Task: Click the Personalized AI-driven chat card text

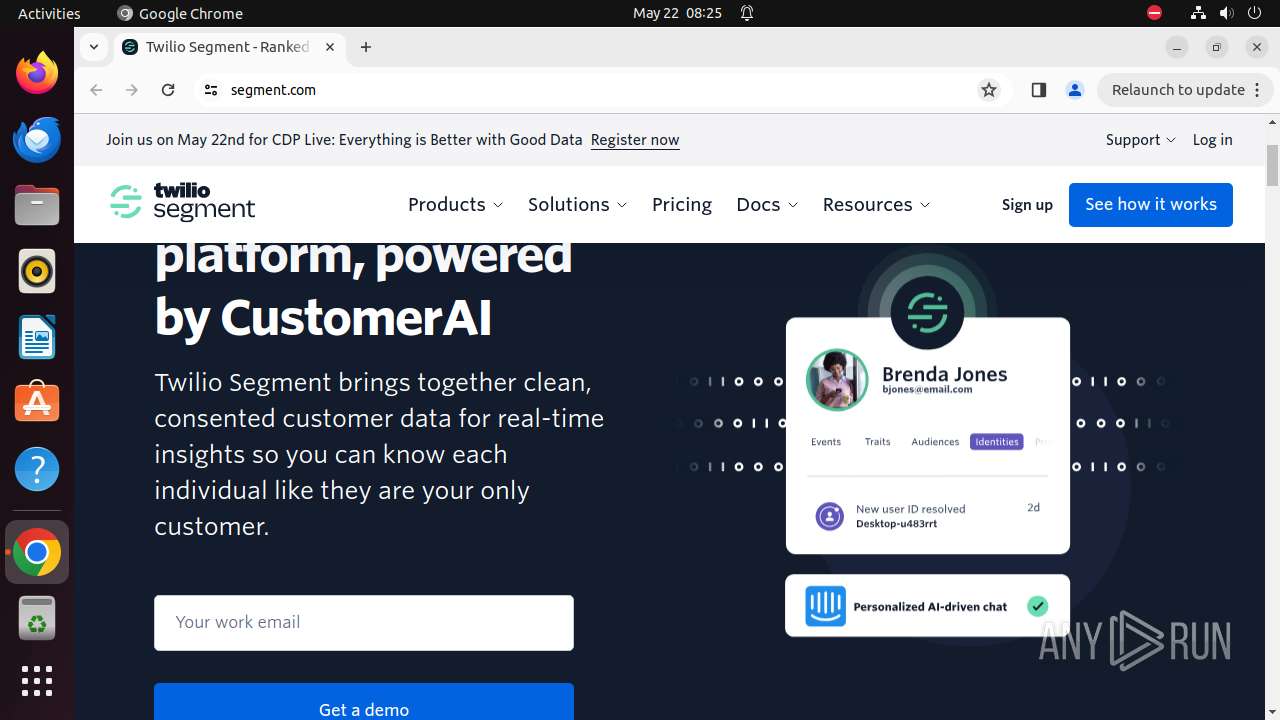Action: (x=930, y=606)
